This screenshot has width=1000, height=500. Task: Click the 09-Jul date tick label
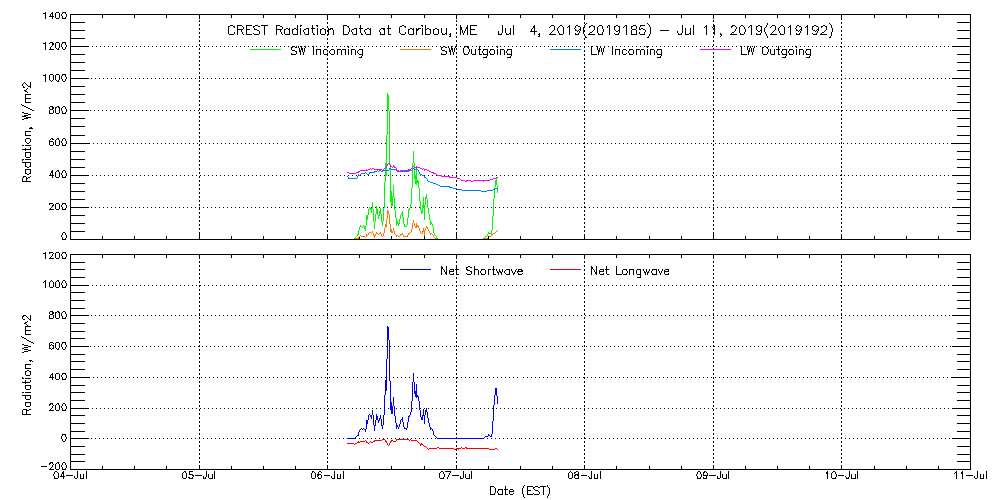tap(713, 477)
